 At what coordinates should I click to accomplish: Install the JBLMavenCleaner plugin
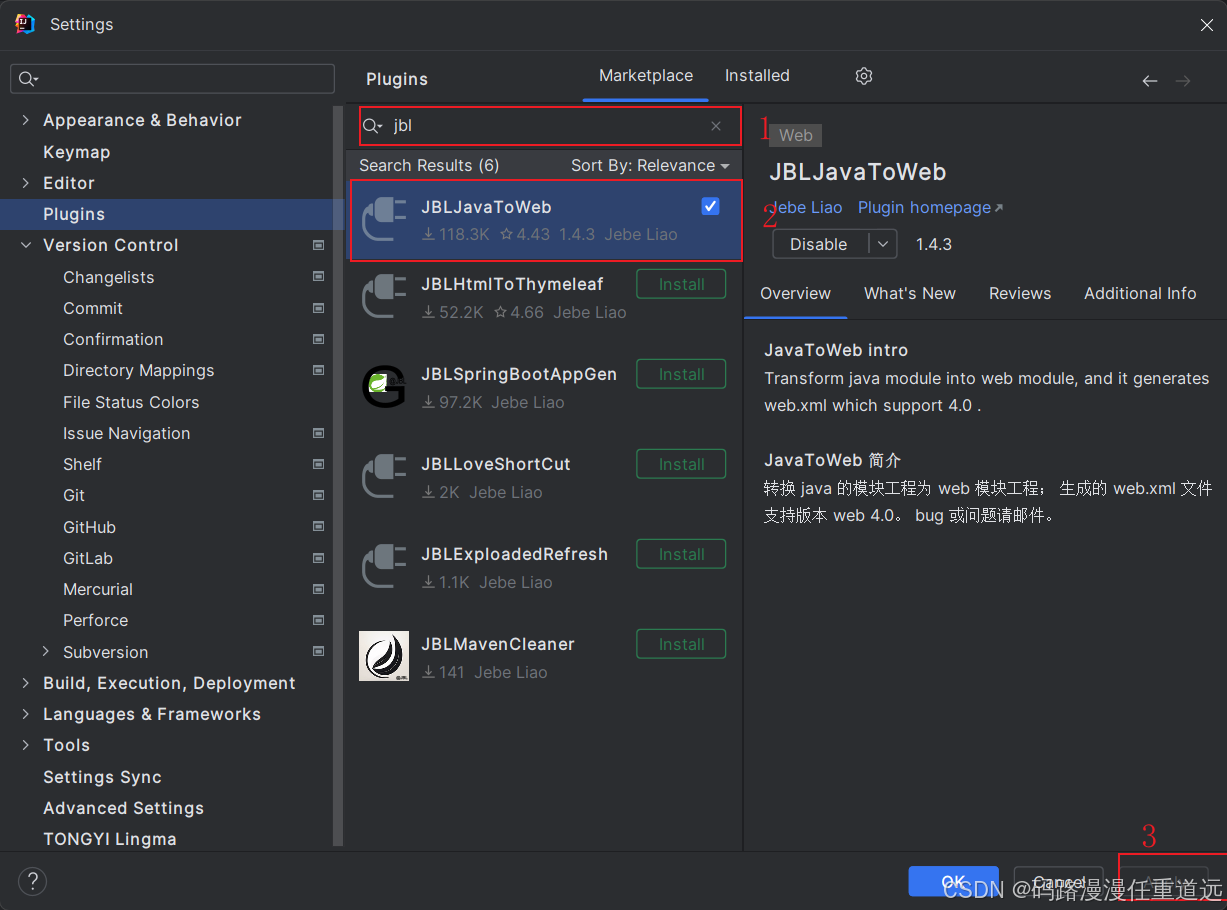coord(681,644)
